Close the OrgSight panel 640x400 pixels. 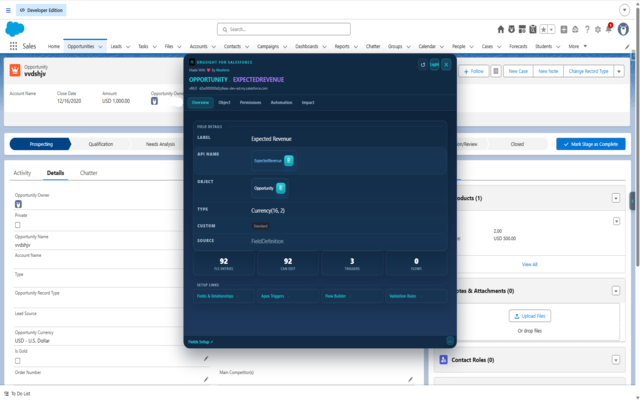point(446,64)
